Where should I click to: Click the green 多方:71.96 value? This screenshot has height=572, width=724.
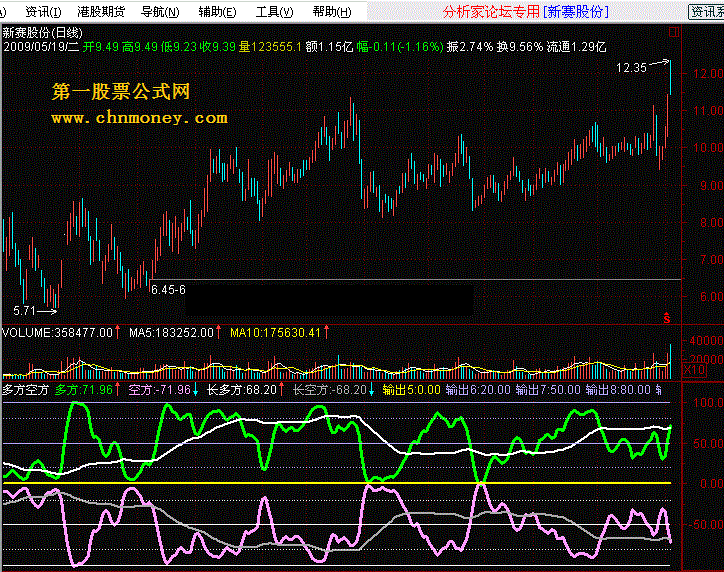(84, 390)
